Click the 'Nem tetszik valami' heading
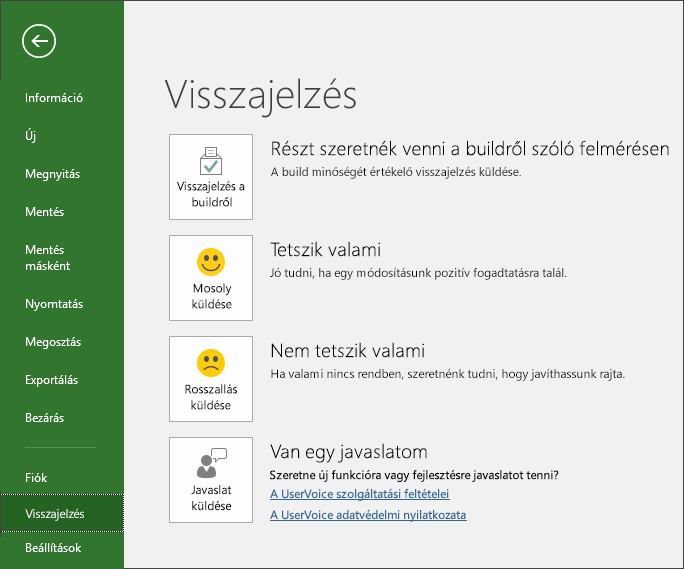The width and height of the screenshot is (684, 569). point(347,350)
